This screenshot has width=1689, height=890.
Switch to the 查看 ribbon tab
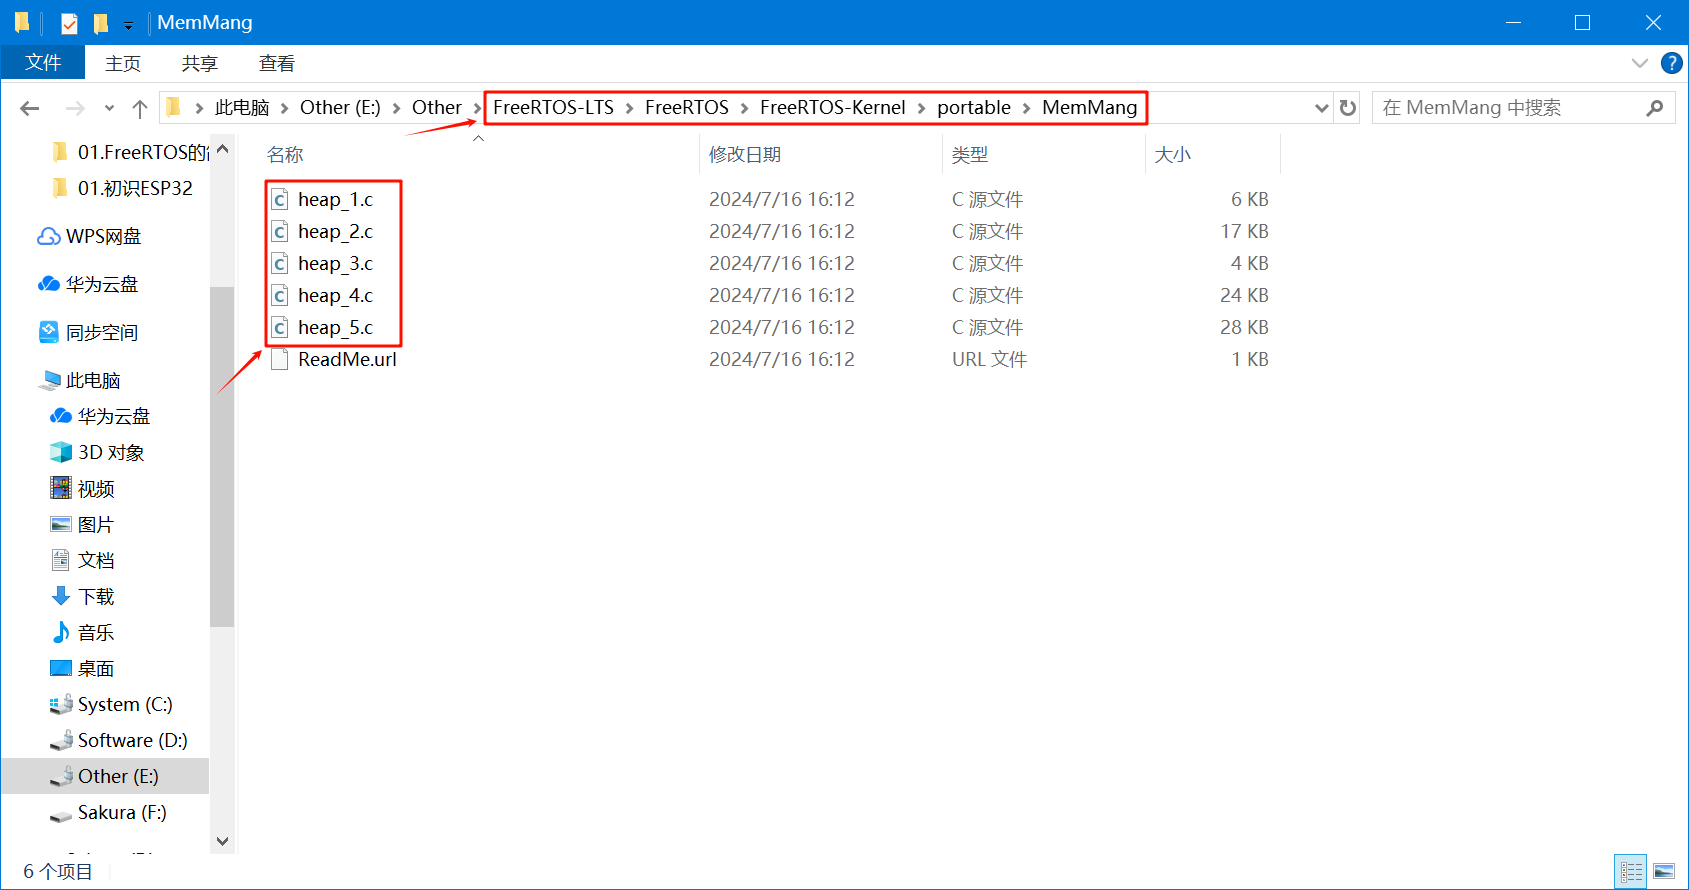tap(277, 63)
